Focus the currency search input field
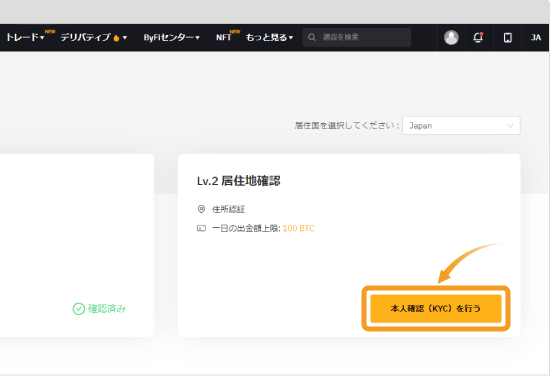550x376 pixels. tap(357, 37)
